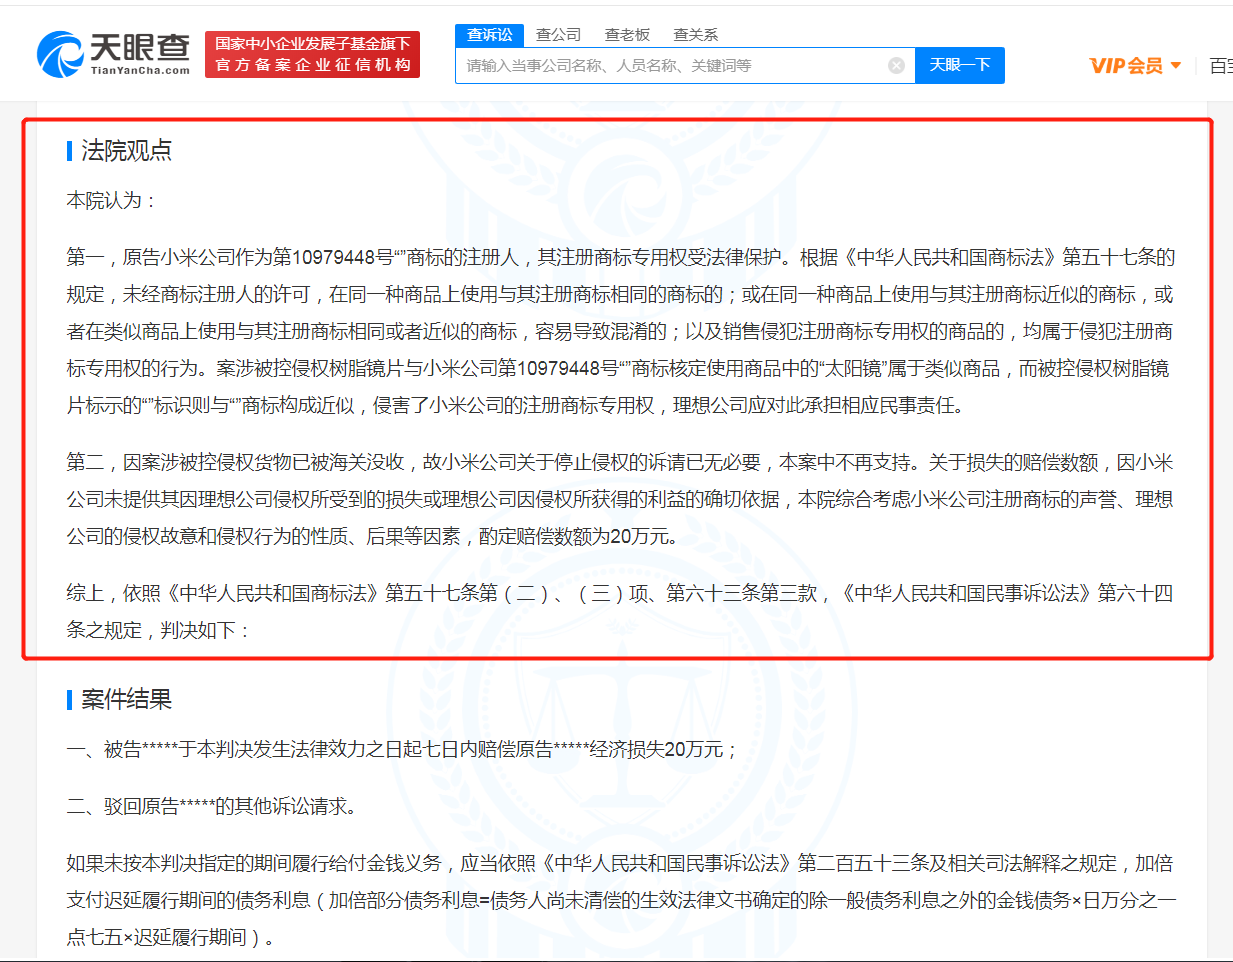Screen dimensions: 1233x962
Task: Click the paragraph starting 第二，因案涉被控侵权货物
Action: click(621, 499)
